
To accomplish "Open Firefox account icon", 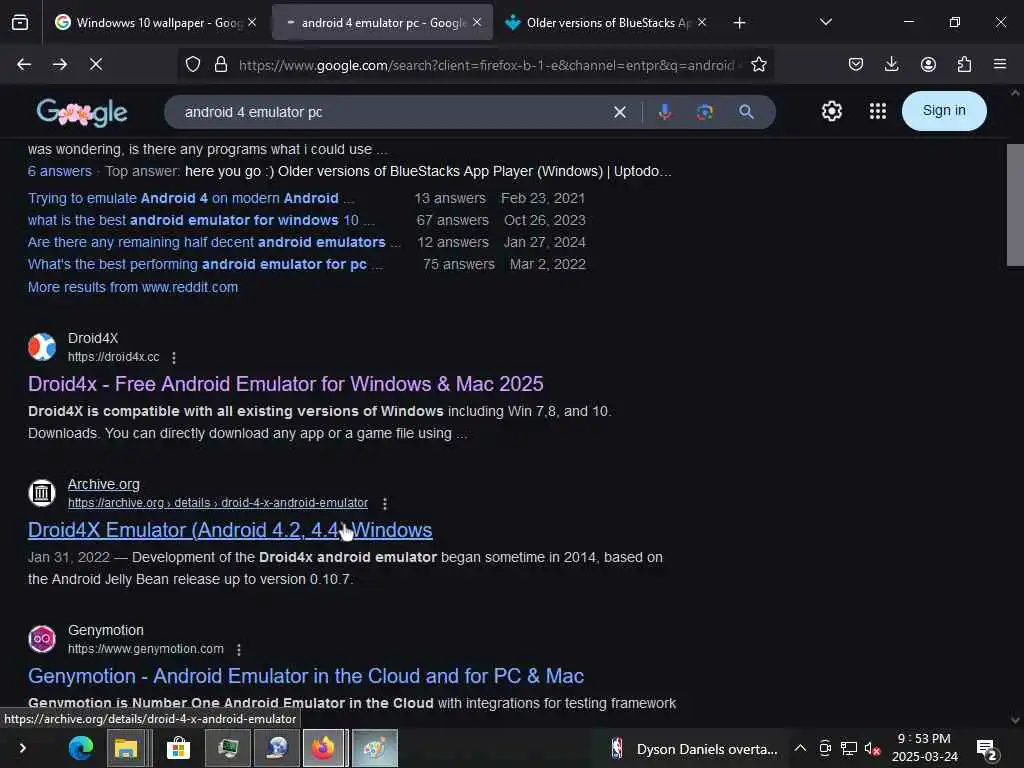I will click(928, 64).
